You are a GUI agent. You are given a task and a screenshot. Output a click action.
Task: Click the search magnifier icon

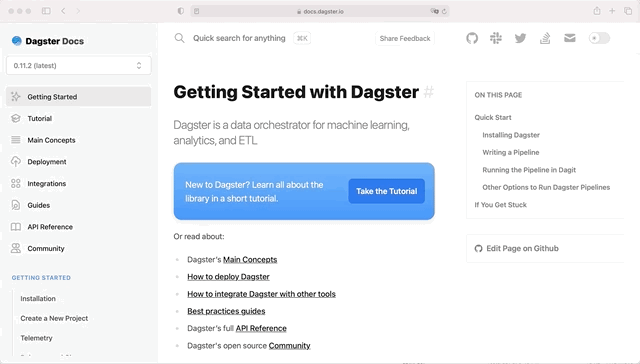point(179,38)
